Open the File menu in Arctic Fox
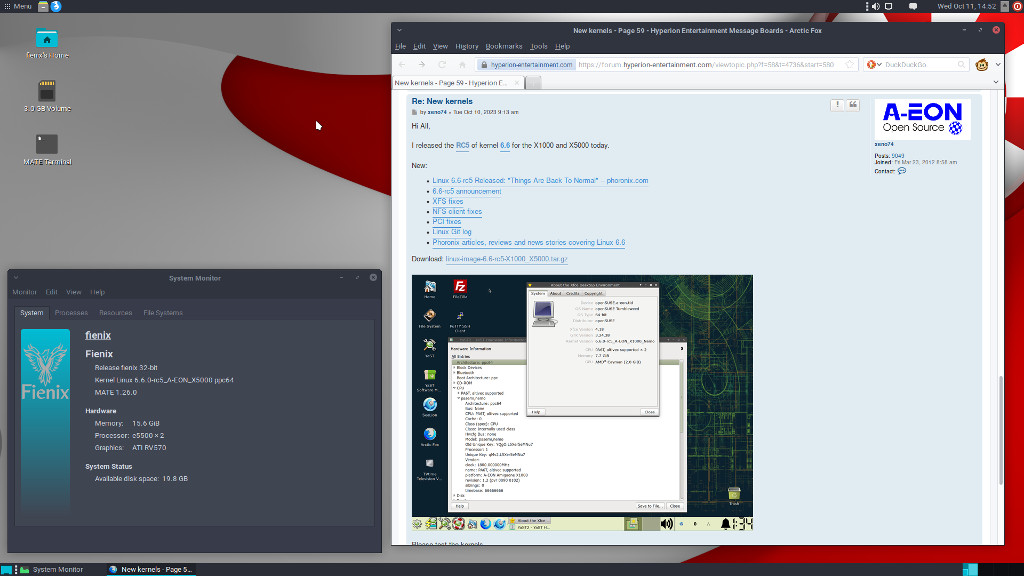The height and width of the screenshot is (576, 1024). 400,46
